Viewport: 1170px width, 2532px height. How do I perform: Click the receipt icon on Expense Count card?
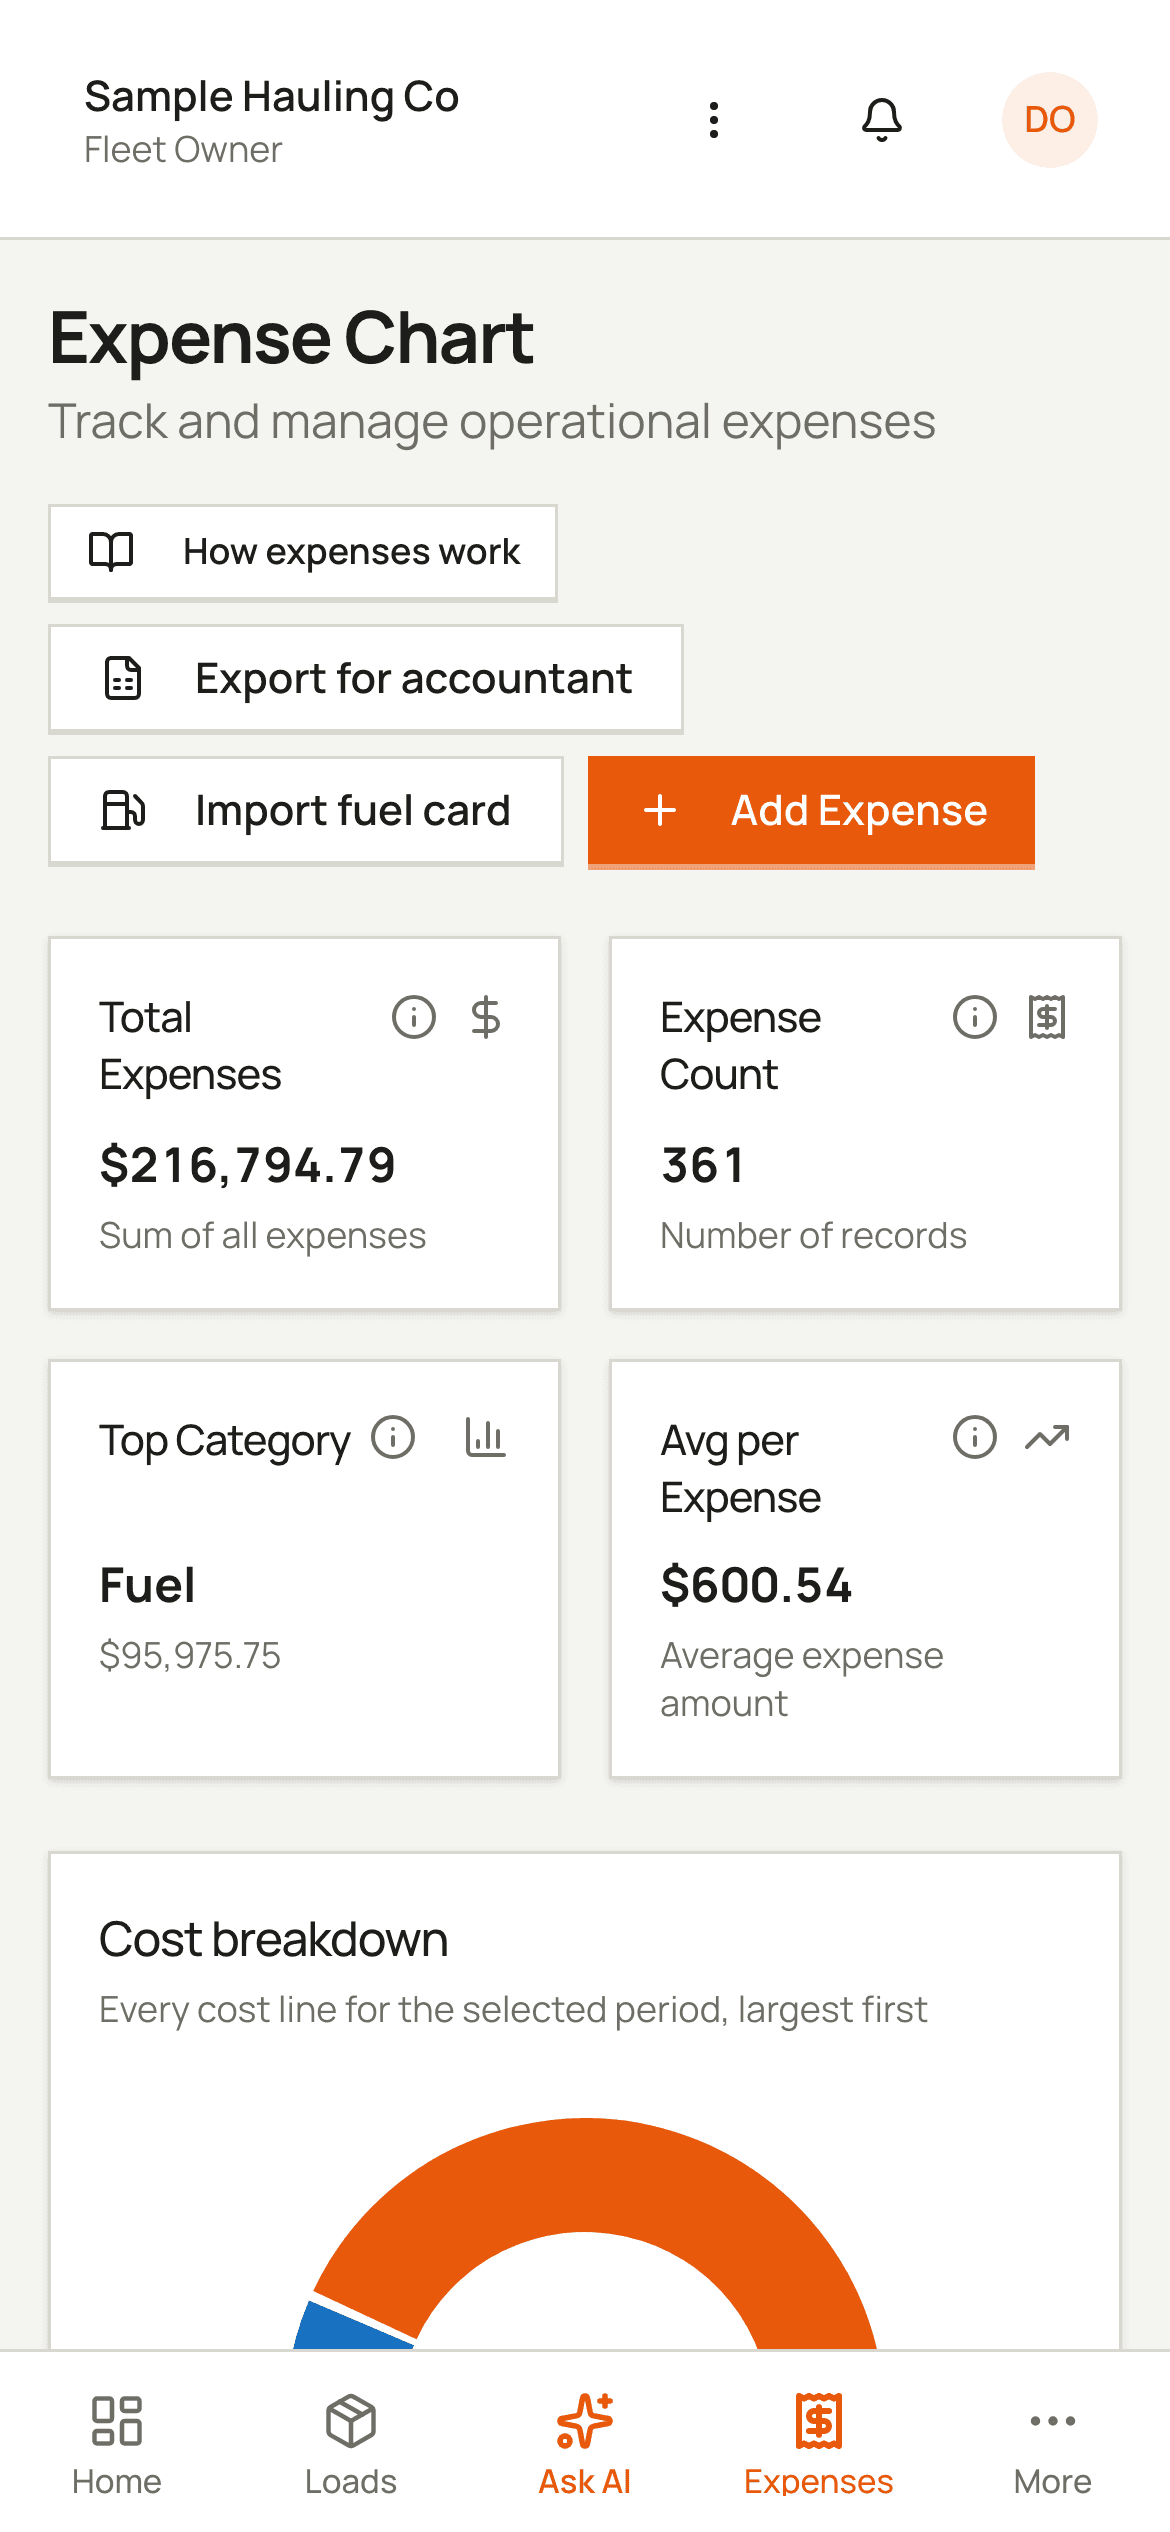click(1047, 1017)
